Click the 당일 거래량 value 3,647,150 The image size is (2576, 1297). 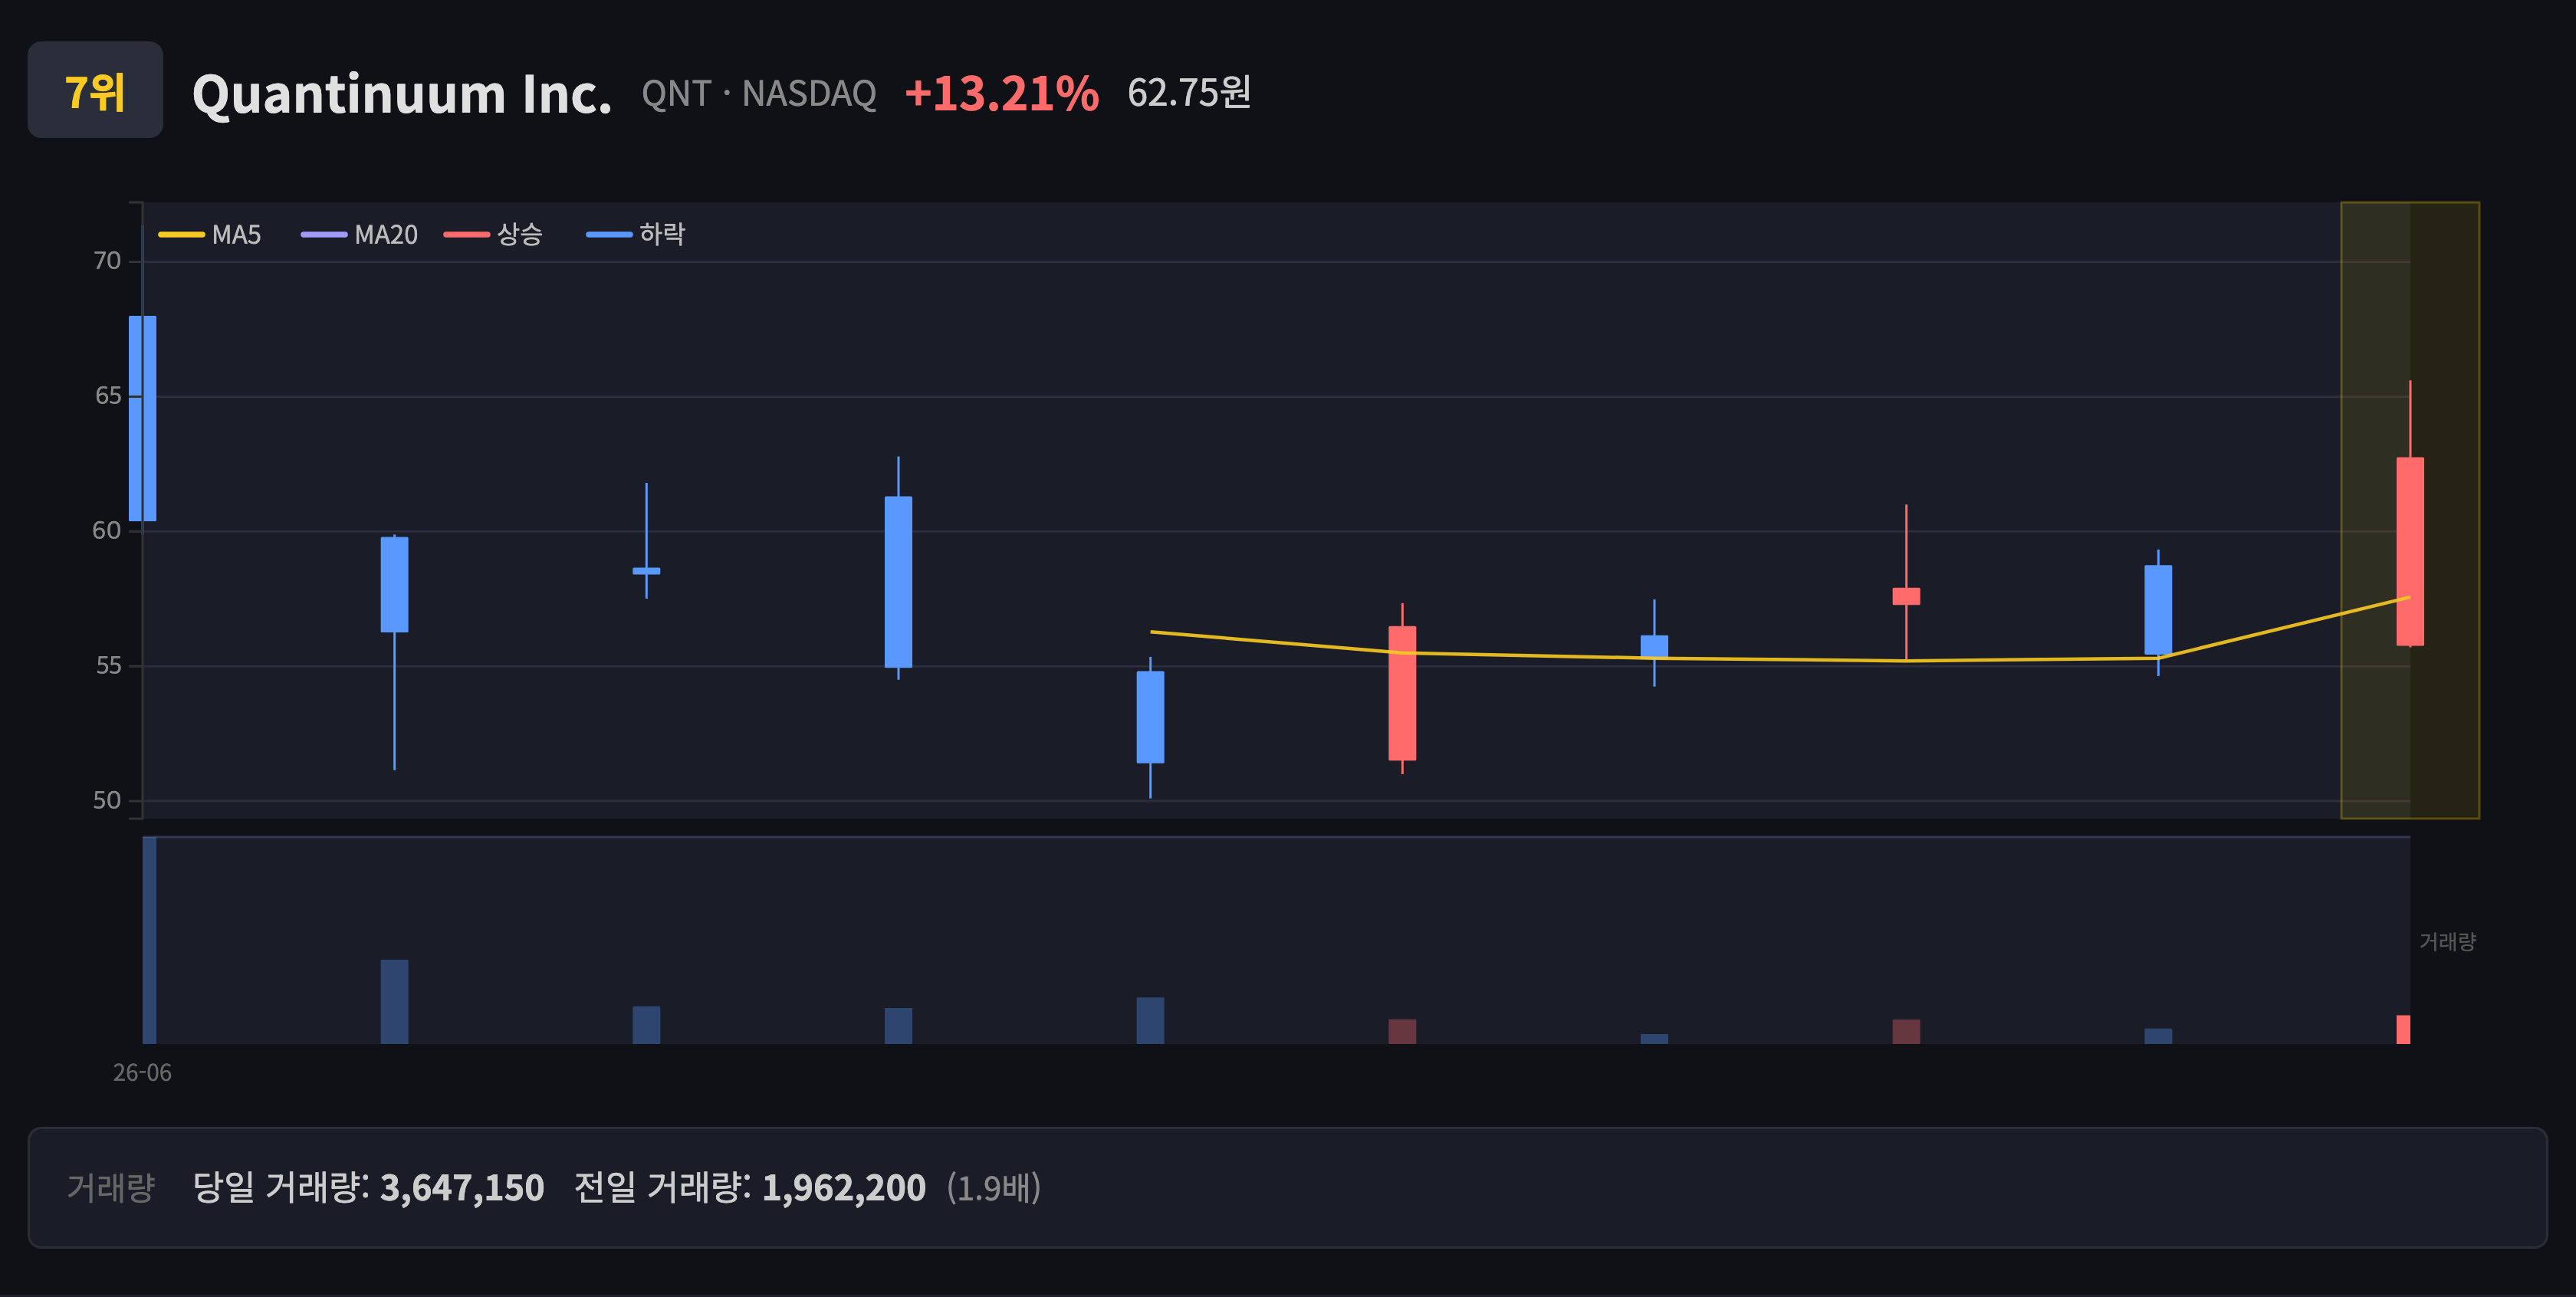tap(462, 1188)
